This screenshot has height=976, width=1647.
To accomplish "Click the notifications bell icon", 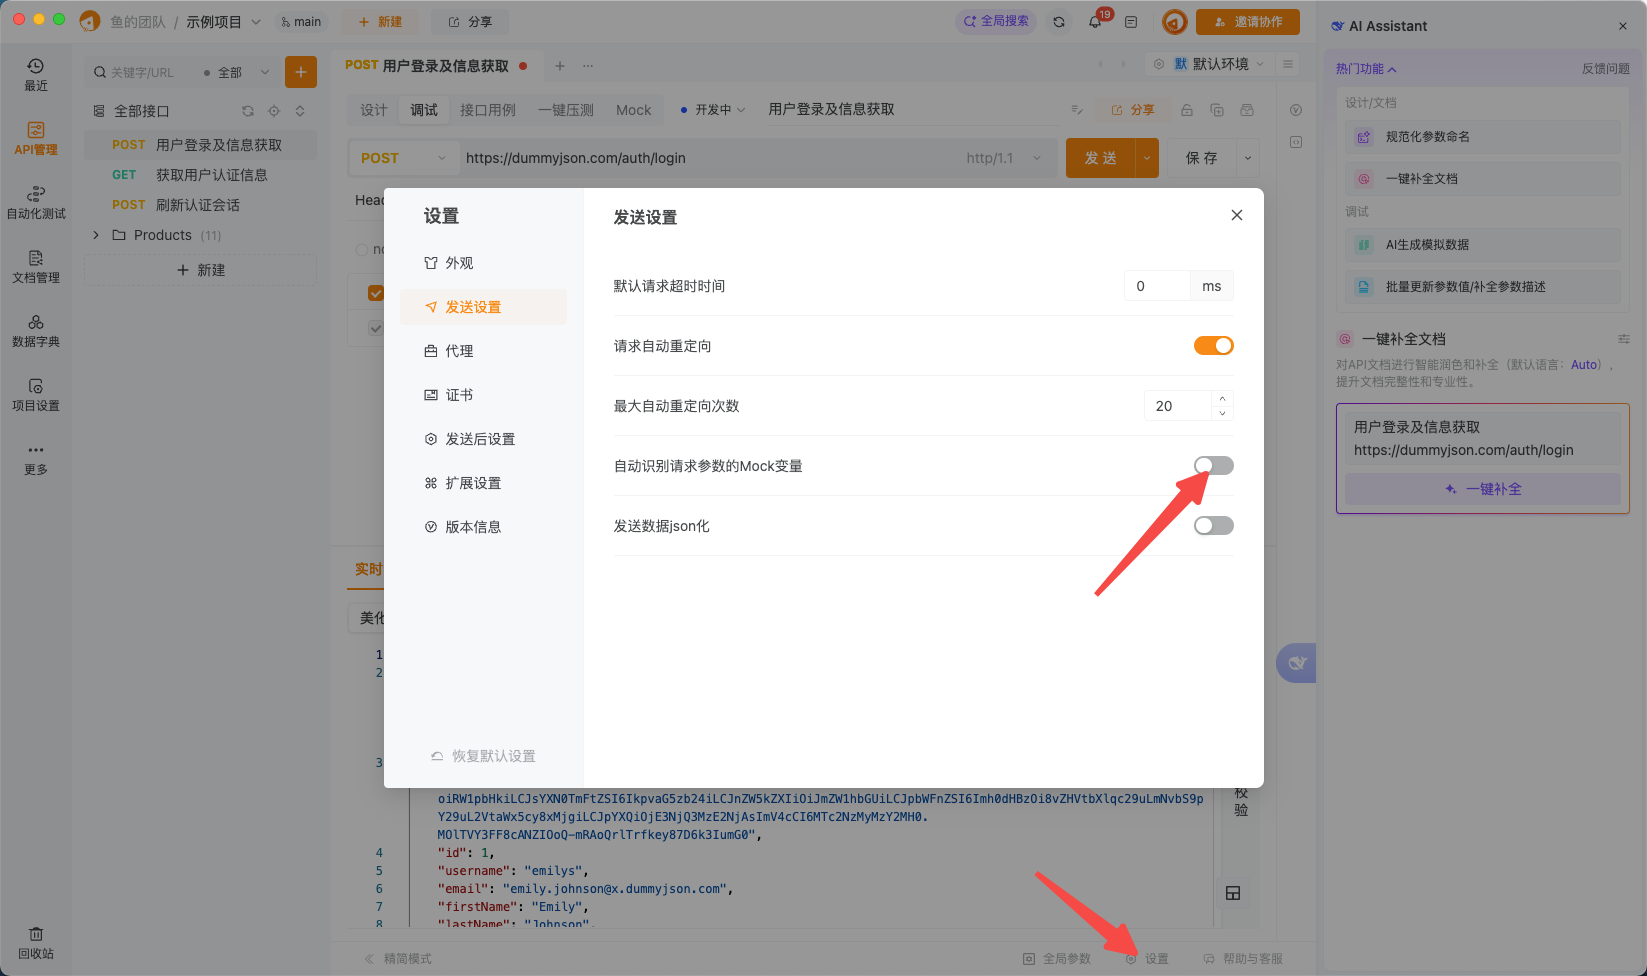I will pyautogui.click(x=1095, y=21).
